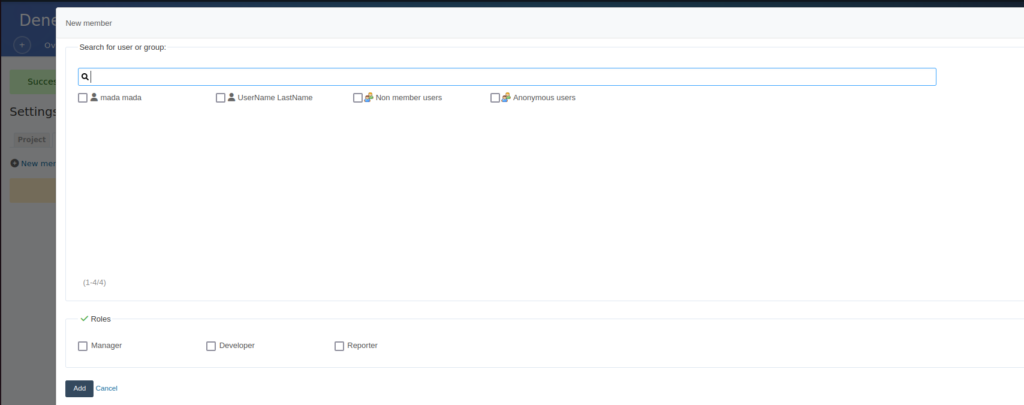Check the Reporter role box
The width and height of the screenshot is (1024, 405).
pos(339,346)
